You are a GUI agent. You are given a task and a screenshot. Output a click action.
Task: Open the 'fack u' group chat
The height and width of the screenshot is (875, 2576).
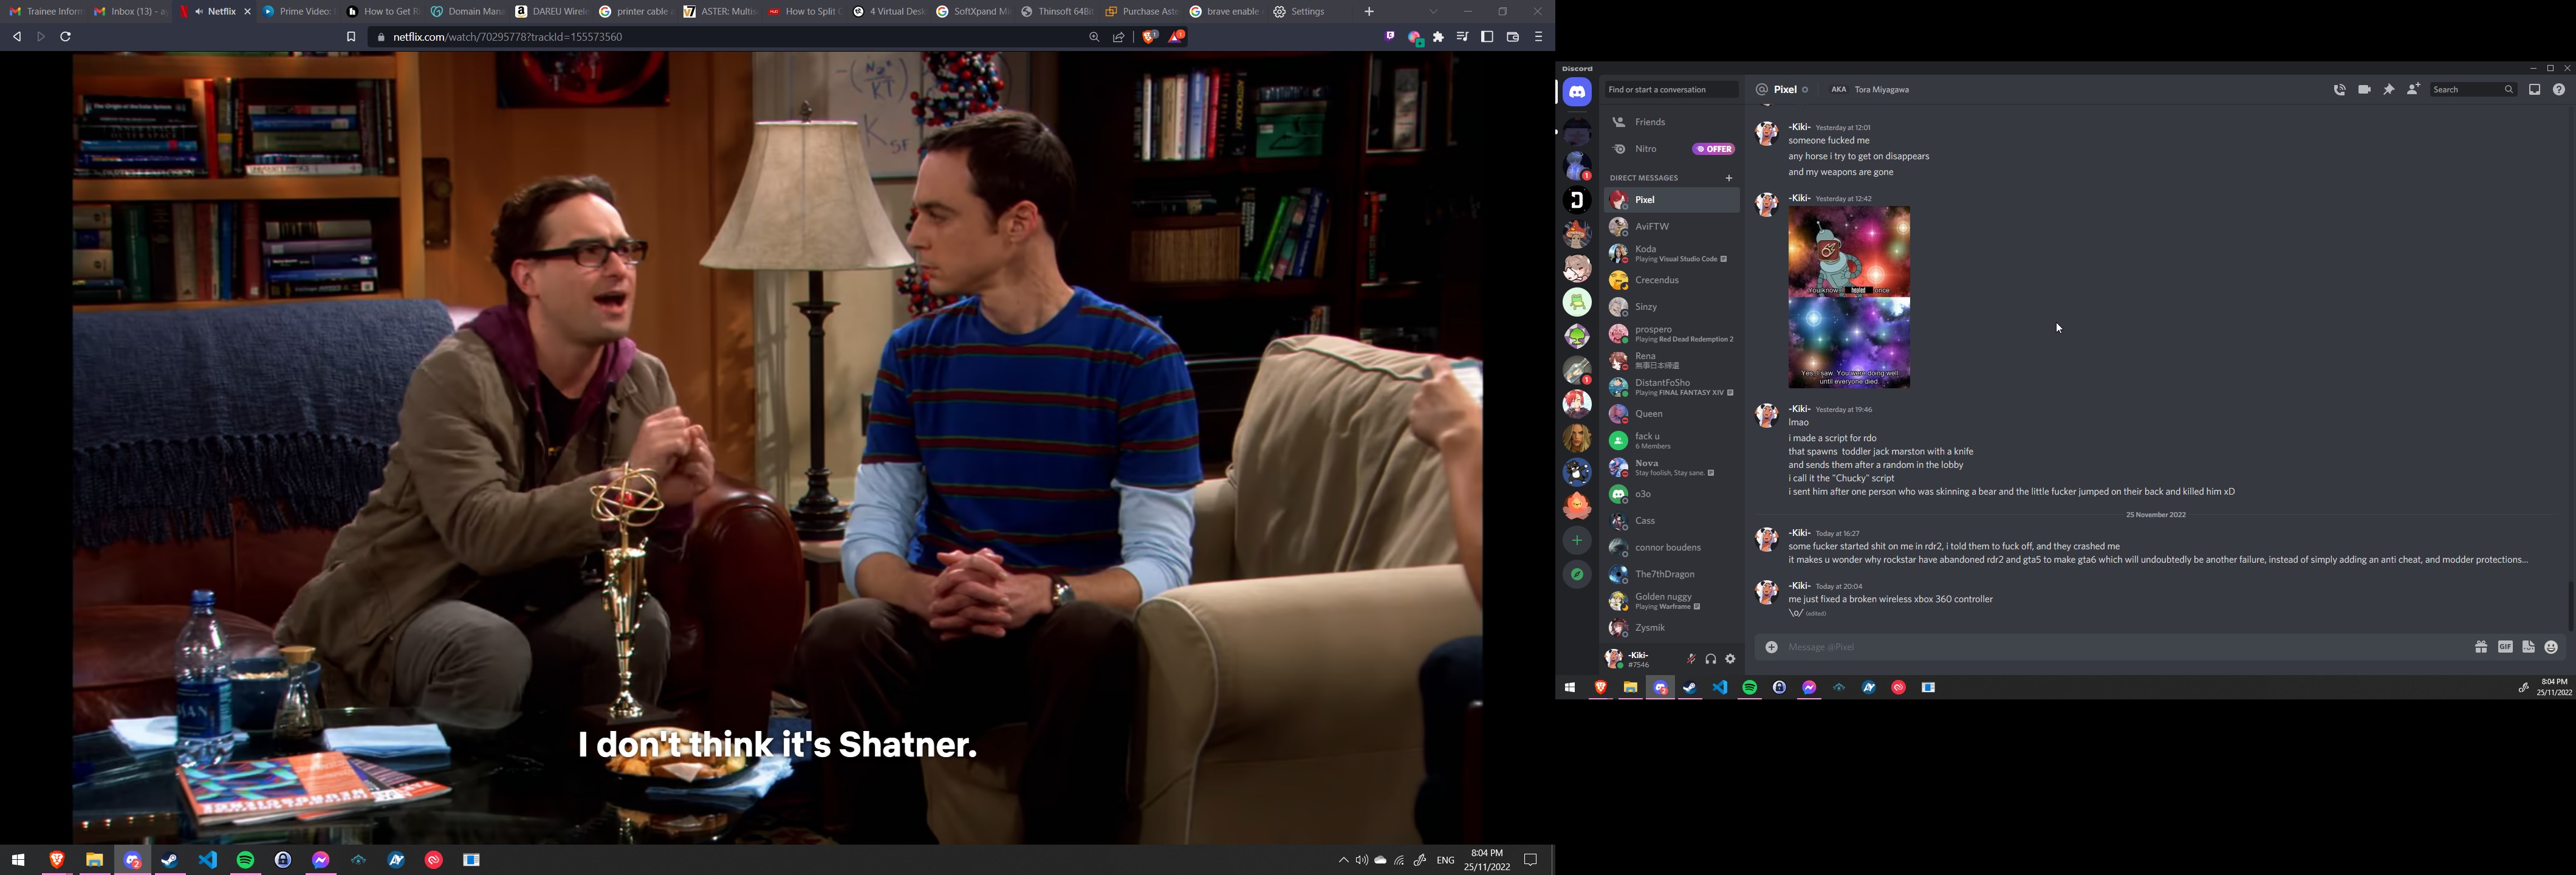(1672, 441)
